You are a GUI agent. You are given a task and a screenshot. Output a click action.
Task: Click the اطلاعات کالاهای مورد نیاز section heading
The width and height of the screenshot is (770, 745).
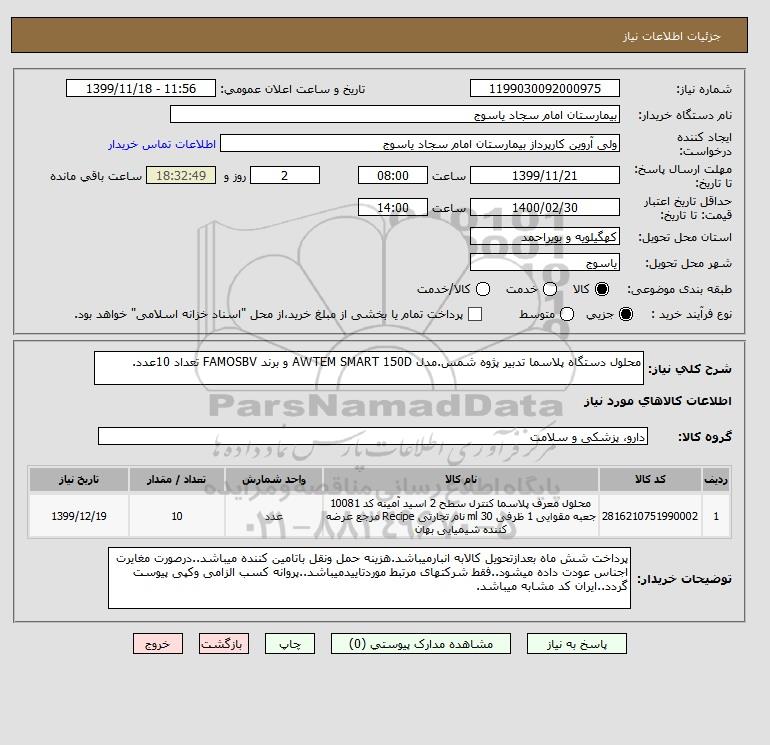[658, 401]
